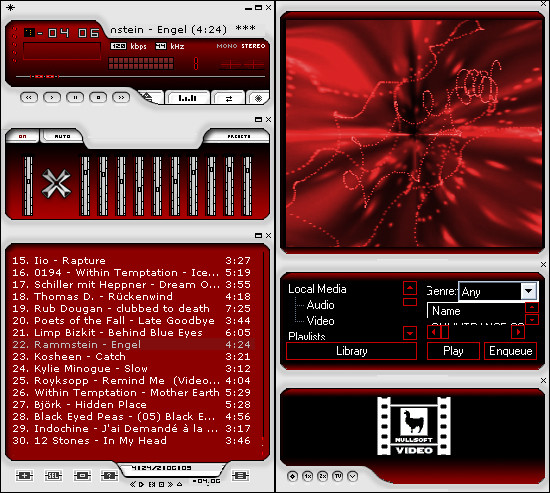Click the mini next button under playlist
The height and width of the screenshot is (493, 550).
point(170,484)
